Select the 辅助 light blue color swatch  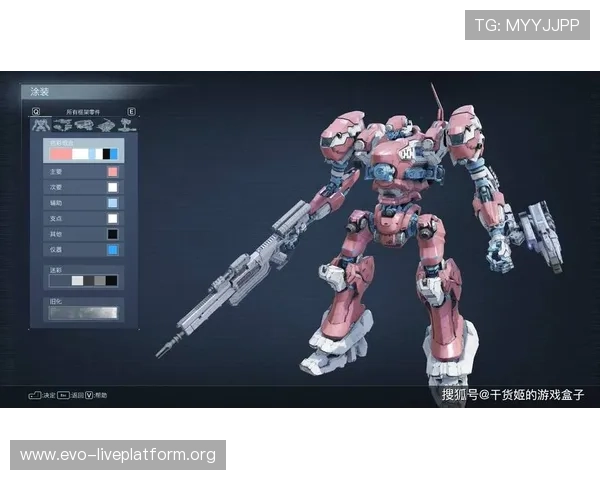point(112,203)
